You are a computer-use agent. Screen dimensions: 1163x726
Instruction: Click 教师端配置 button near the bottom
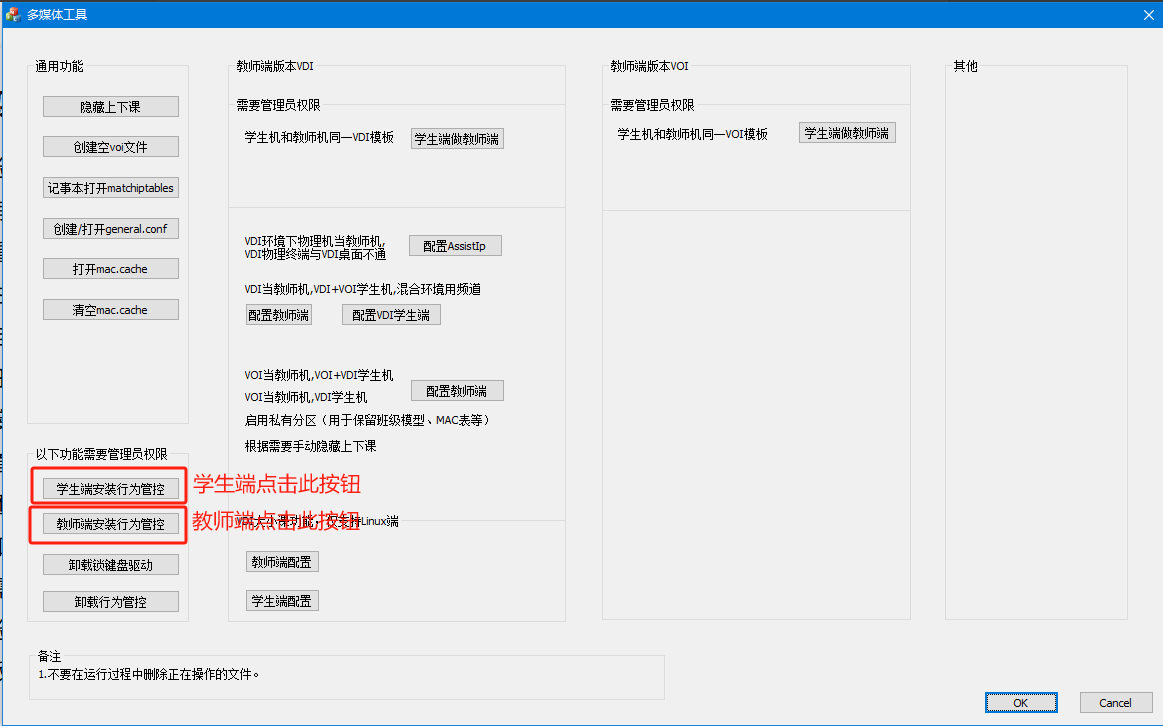pyautogui.click(x=282, y=562)
